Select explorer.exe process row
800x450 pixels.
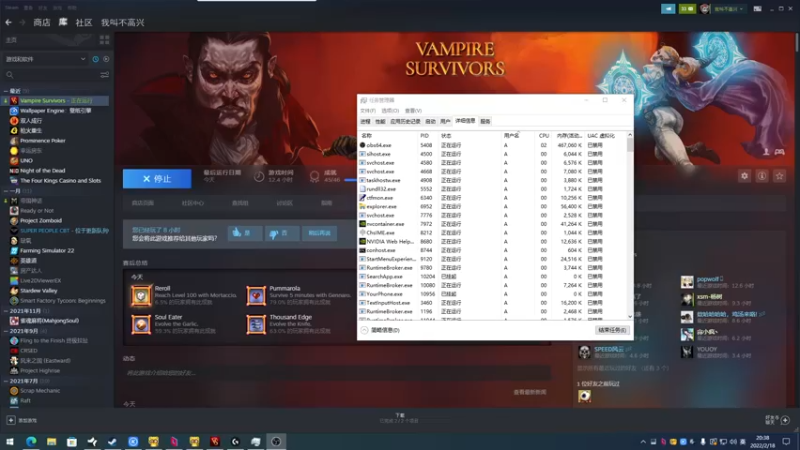point(492,207)
